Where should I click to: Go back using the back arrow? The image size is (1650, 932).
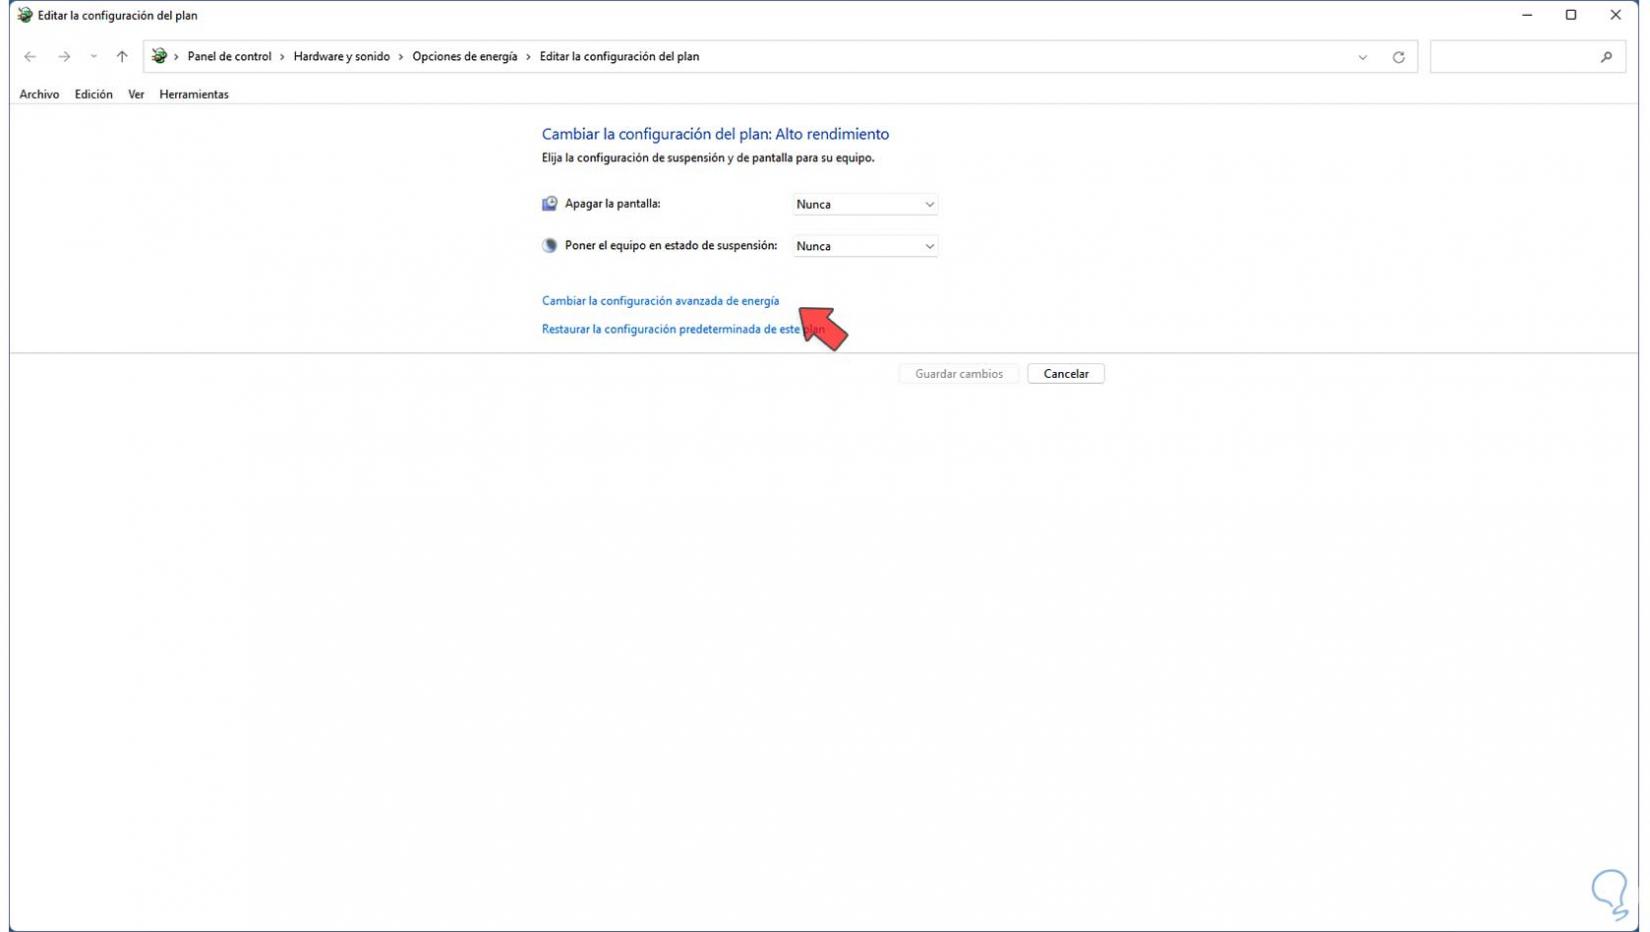tap(30, 57)
